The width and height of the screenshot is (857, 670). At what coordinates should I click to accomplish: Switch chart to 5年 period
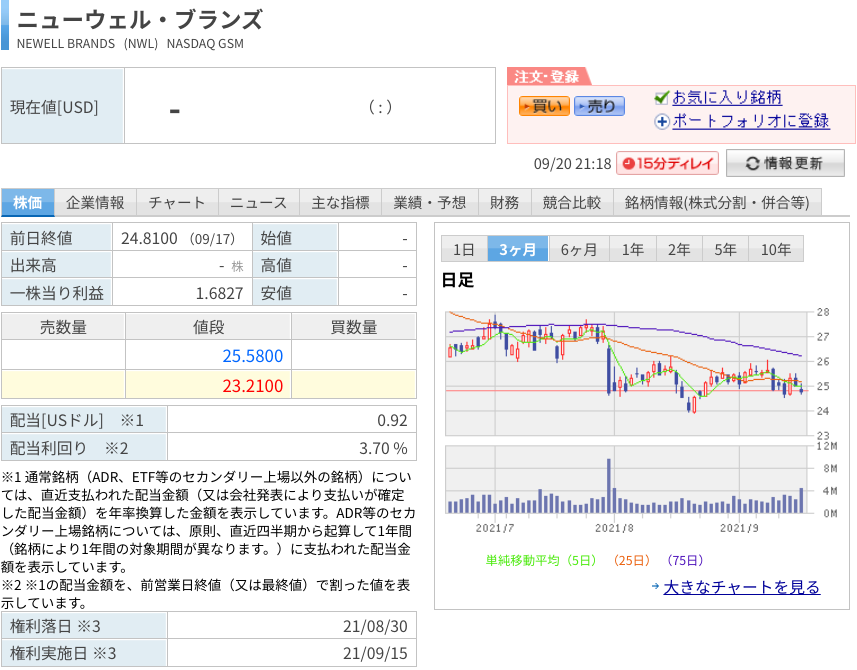coord(725,249)
